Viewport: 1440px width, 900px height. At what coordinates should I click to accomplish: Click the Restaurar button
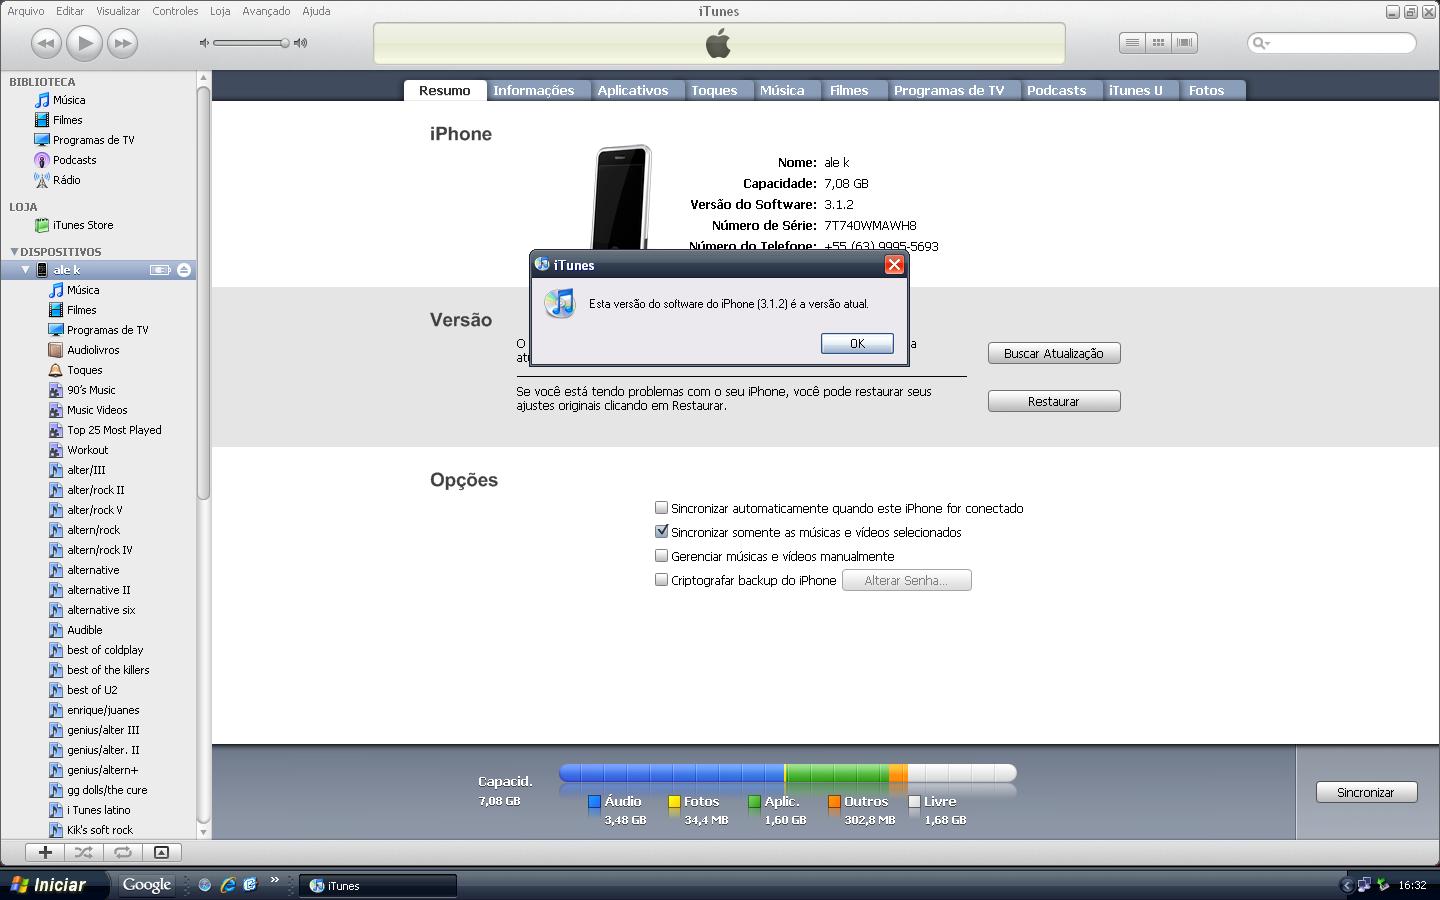click(x=1054, y=401)
